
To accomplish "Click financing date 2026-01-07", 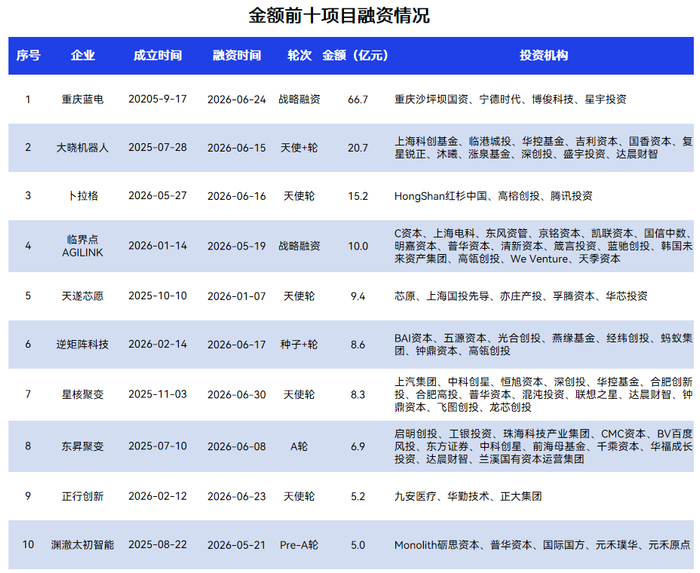I will [237, 296].
